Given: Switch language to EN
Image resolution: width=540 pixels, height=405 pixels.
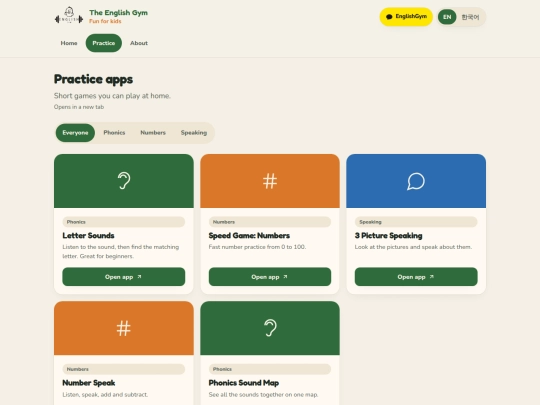Looking at the screenshot, I should [447, 17].
